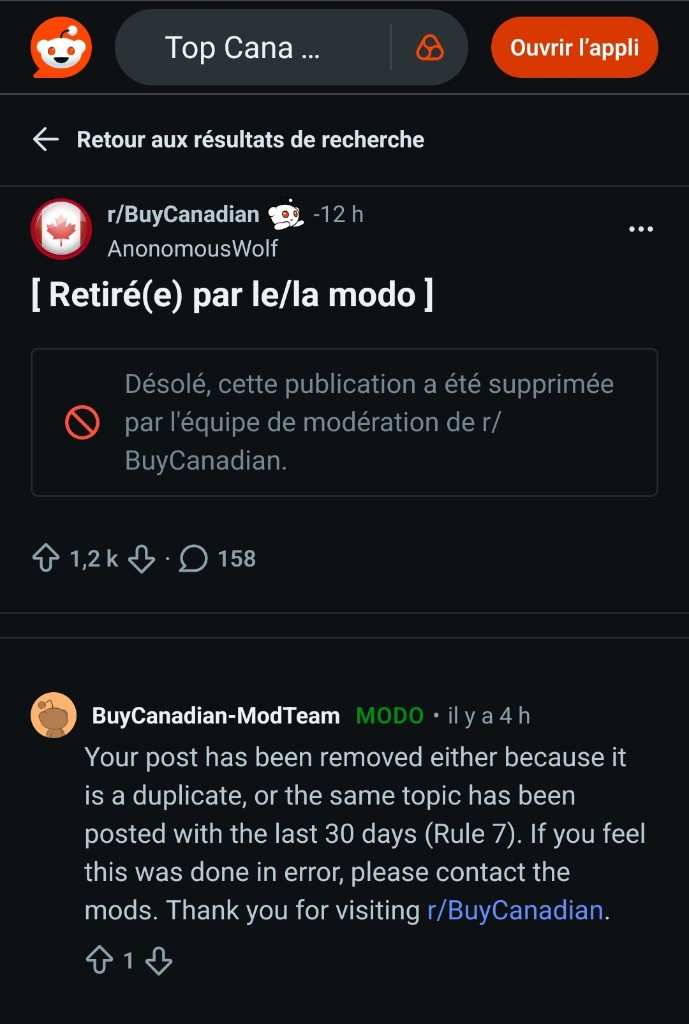
Task: Click the removed-post prohibition icon
Action: 83,423
